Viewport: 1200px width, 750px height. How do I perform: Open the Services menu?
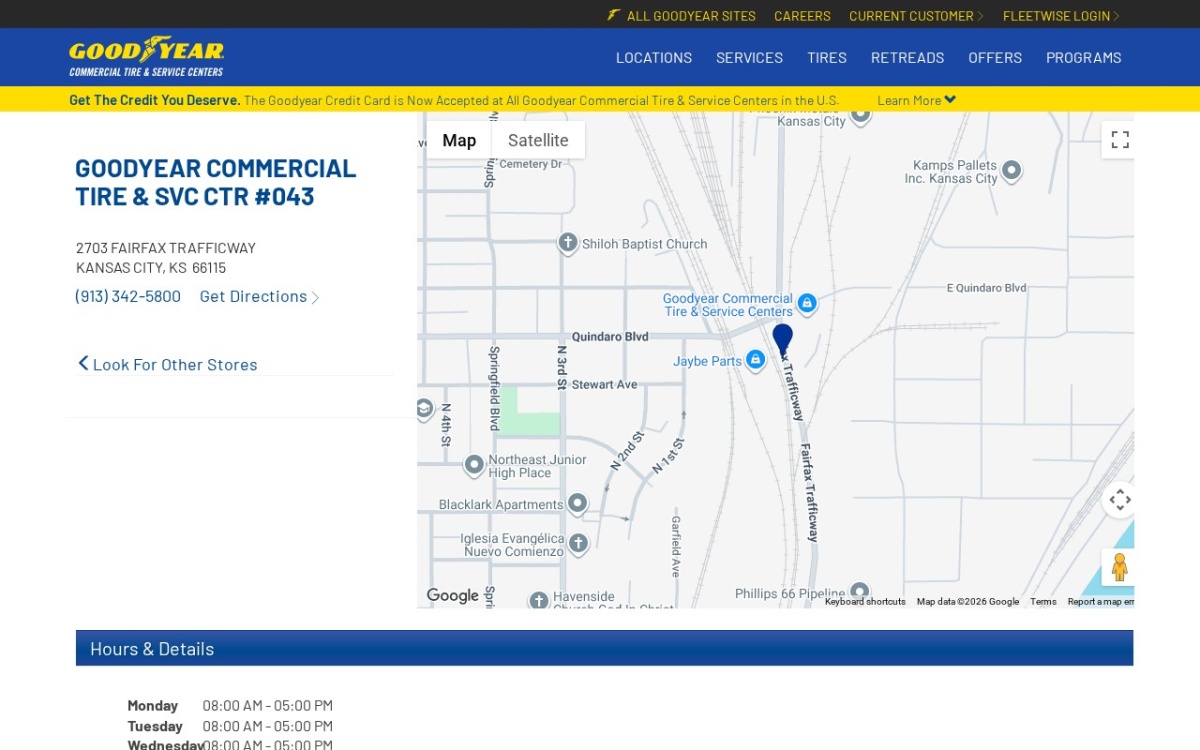749,57
